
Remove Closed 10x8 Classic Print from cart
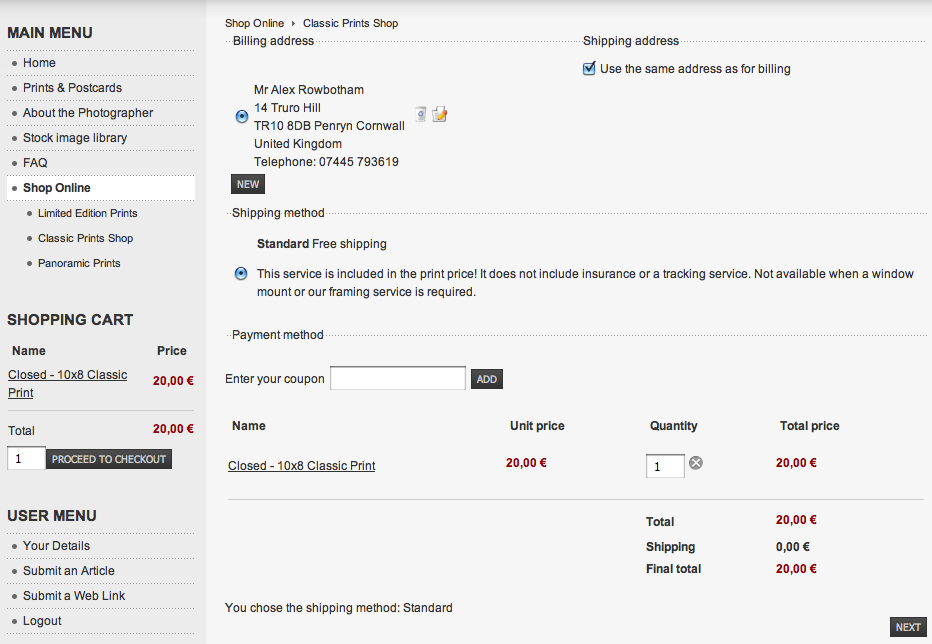point(695,463)
